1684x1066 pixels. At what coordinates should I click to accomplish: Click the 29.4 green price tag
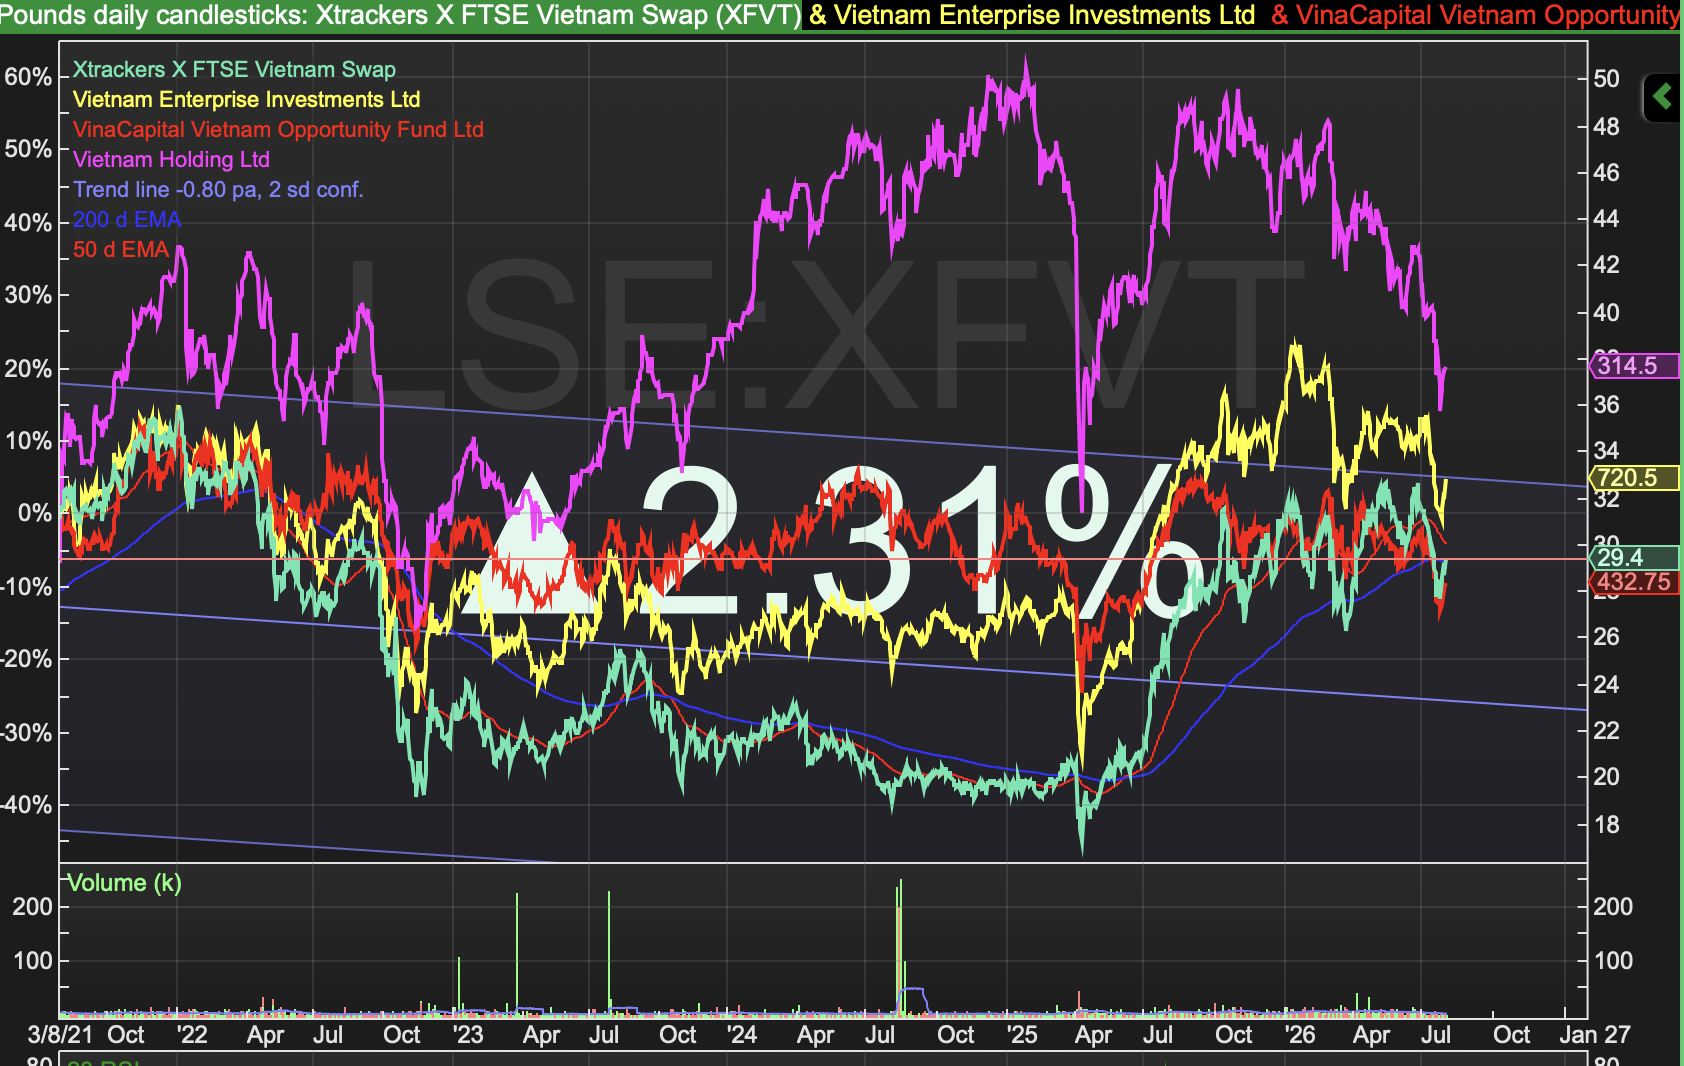pyautogui.click(x=1634, y=558)
